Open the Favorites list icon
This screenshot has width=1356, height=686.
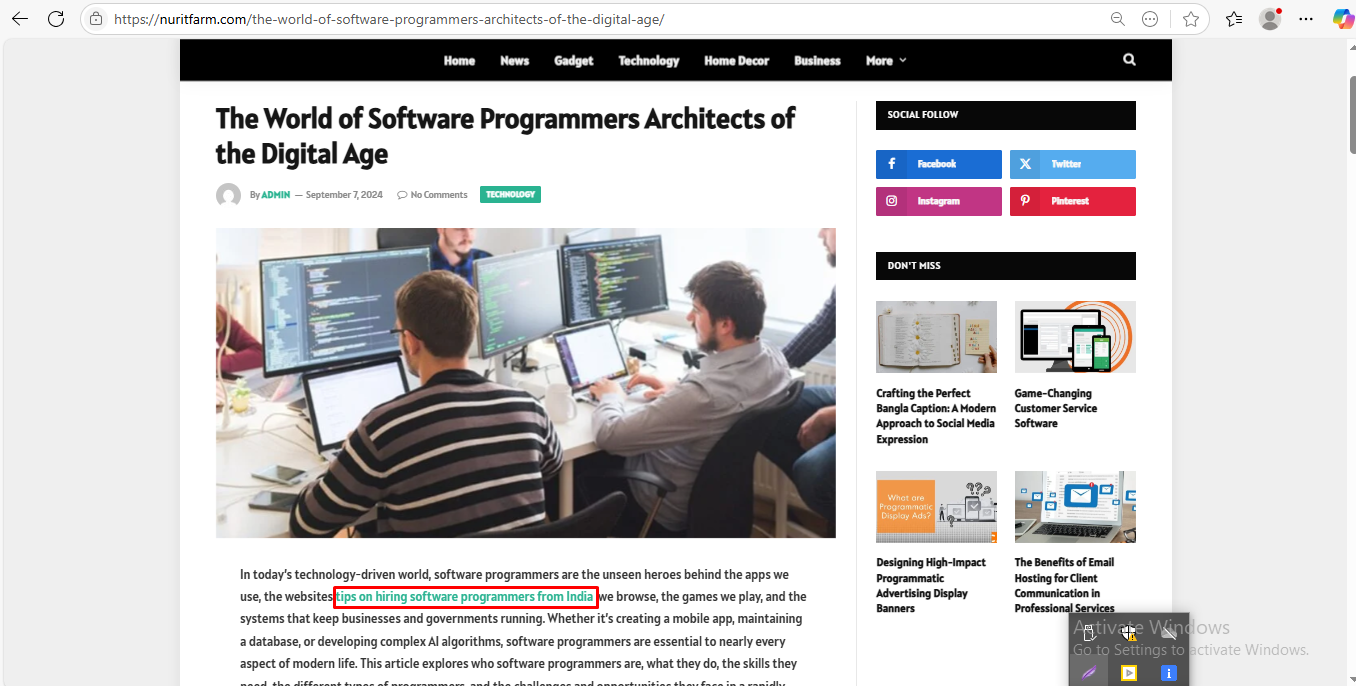1234,19
